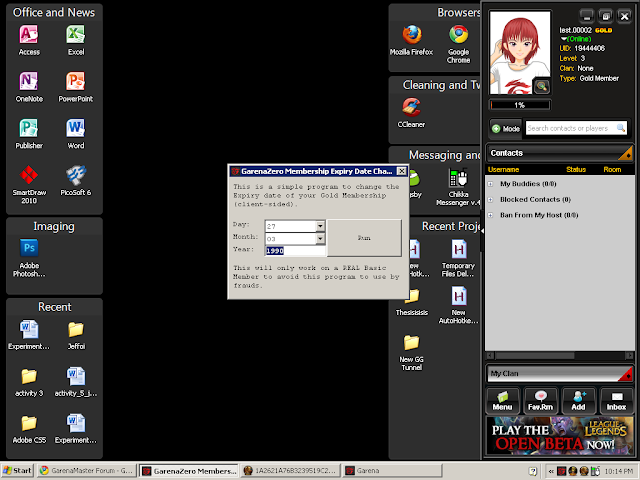Viewport: 640px width, 480px height.
Task: Expand the Contacts panel header
Action: 559,153
